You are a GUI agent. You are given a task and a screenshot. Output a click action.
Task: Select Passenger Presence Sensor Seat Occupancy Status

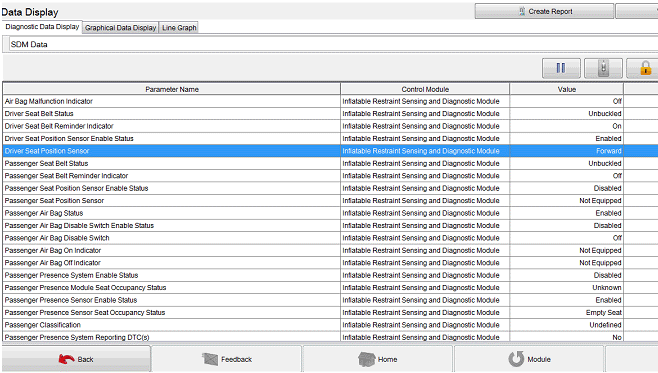[x=330, y=313]
